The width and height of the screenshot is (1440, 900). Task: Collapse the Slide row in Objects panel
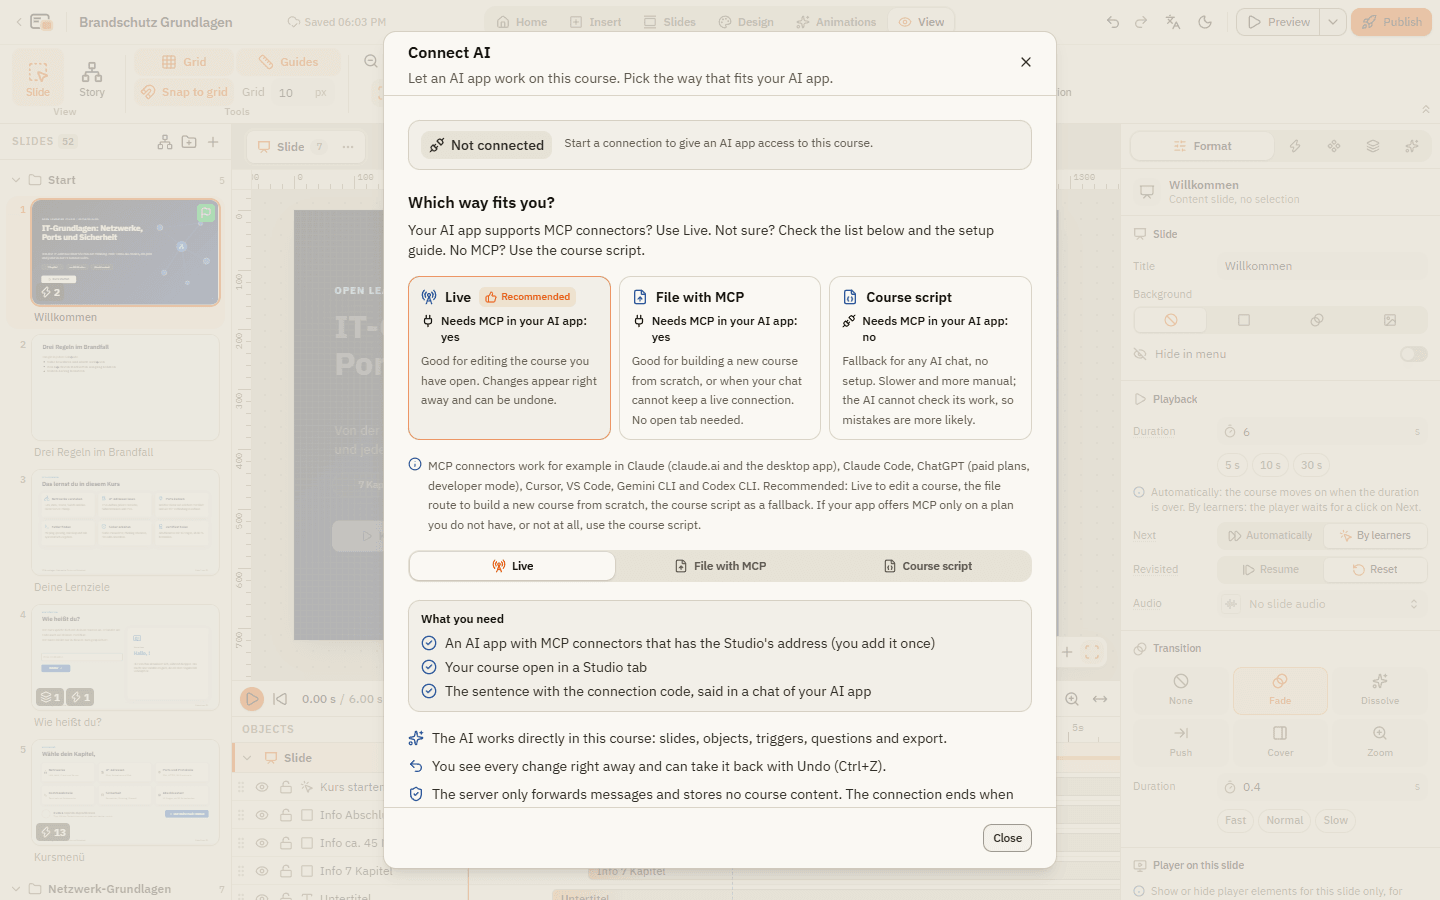247,758
